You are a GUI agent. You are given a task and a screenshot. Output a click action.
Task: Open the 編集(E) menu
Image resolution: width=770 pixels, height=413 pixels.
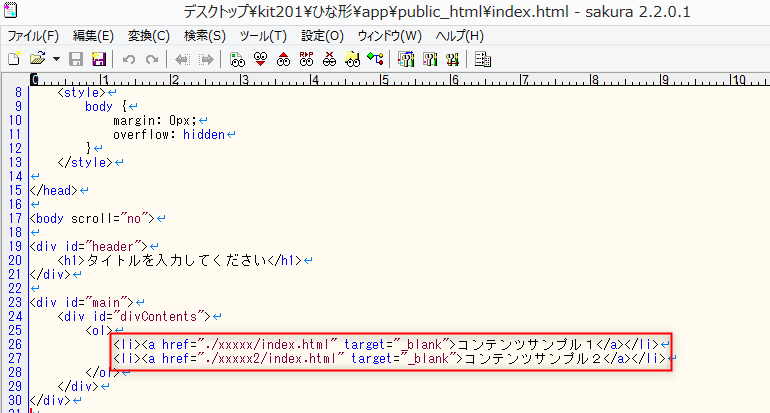click(93, 36)
